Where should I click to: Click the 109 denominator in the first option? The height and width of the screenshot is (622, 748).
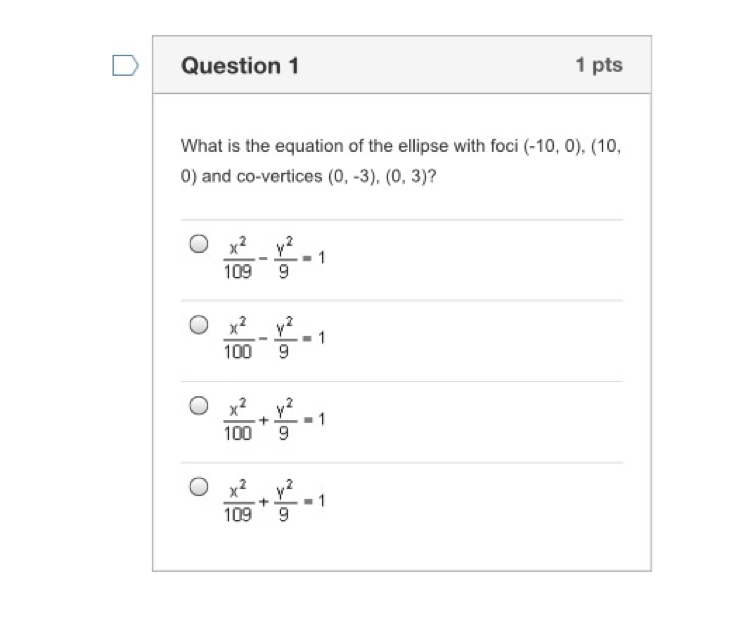click(238, 272)
